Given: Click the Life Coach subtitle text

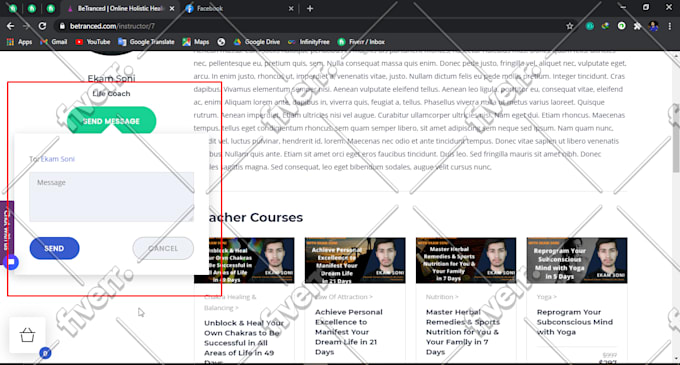Looking at the screenshot, I should coord(111,93).
